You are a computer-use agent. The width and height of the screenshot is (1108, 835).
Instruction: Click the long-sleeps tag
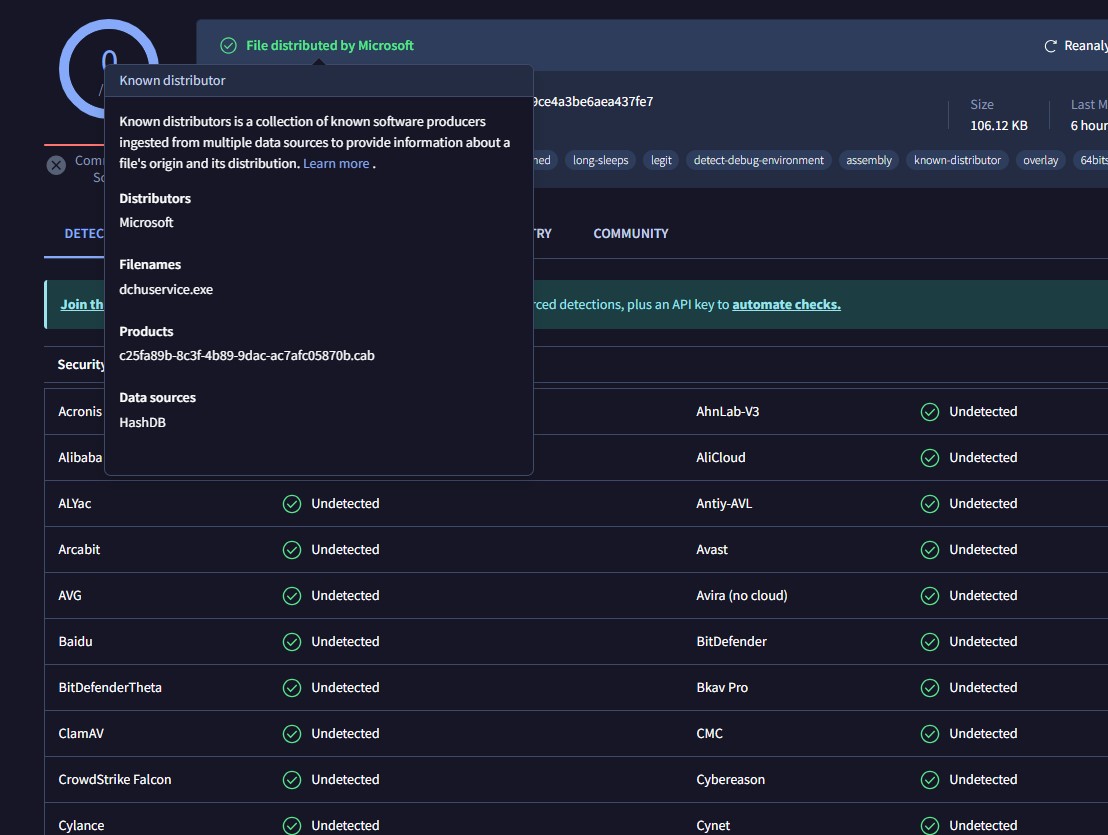[600, 160]
